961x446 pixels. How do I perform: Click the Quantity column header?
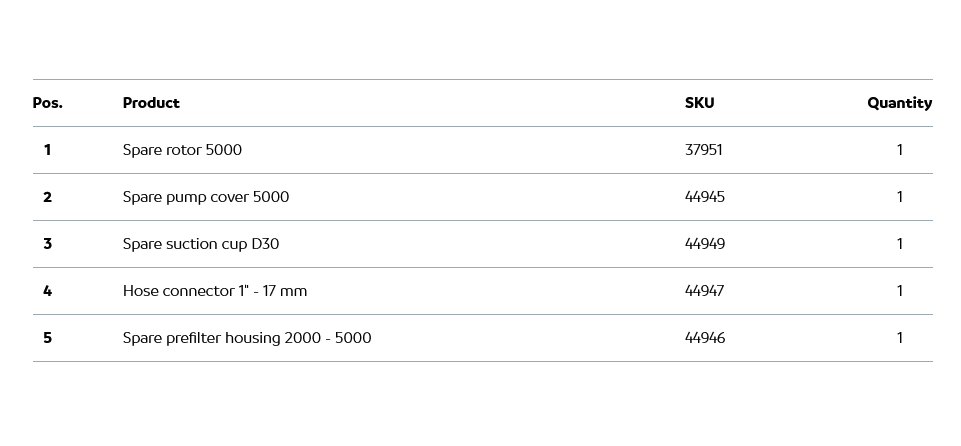(899, 103)
